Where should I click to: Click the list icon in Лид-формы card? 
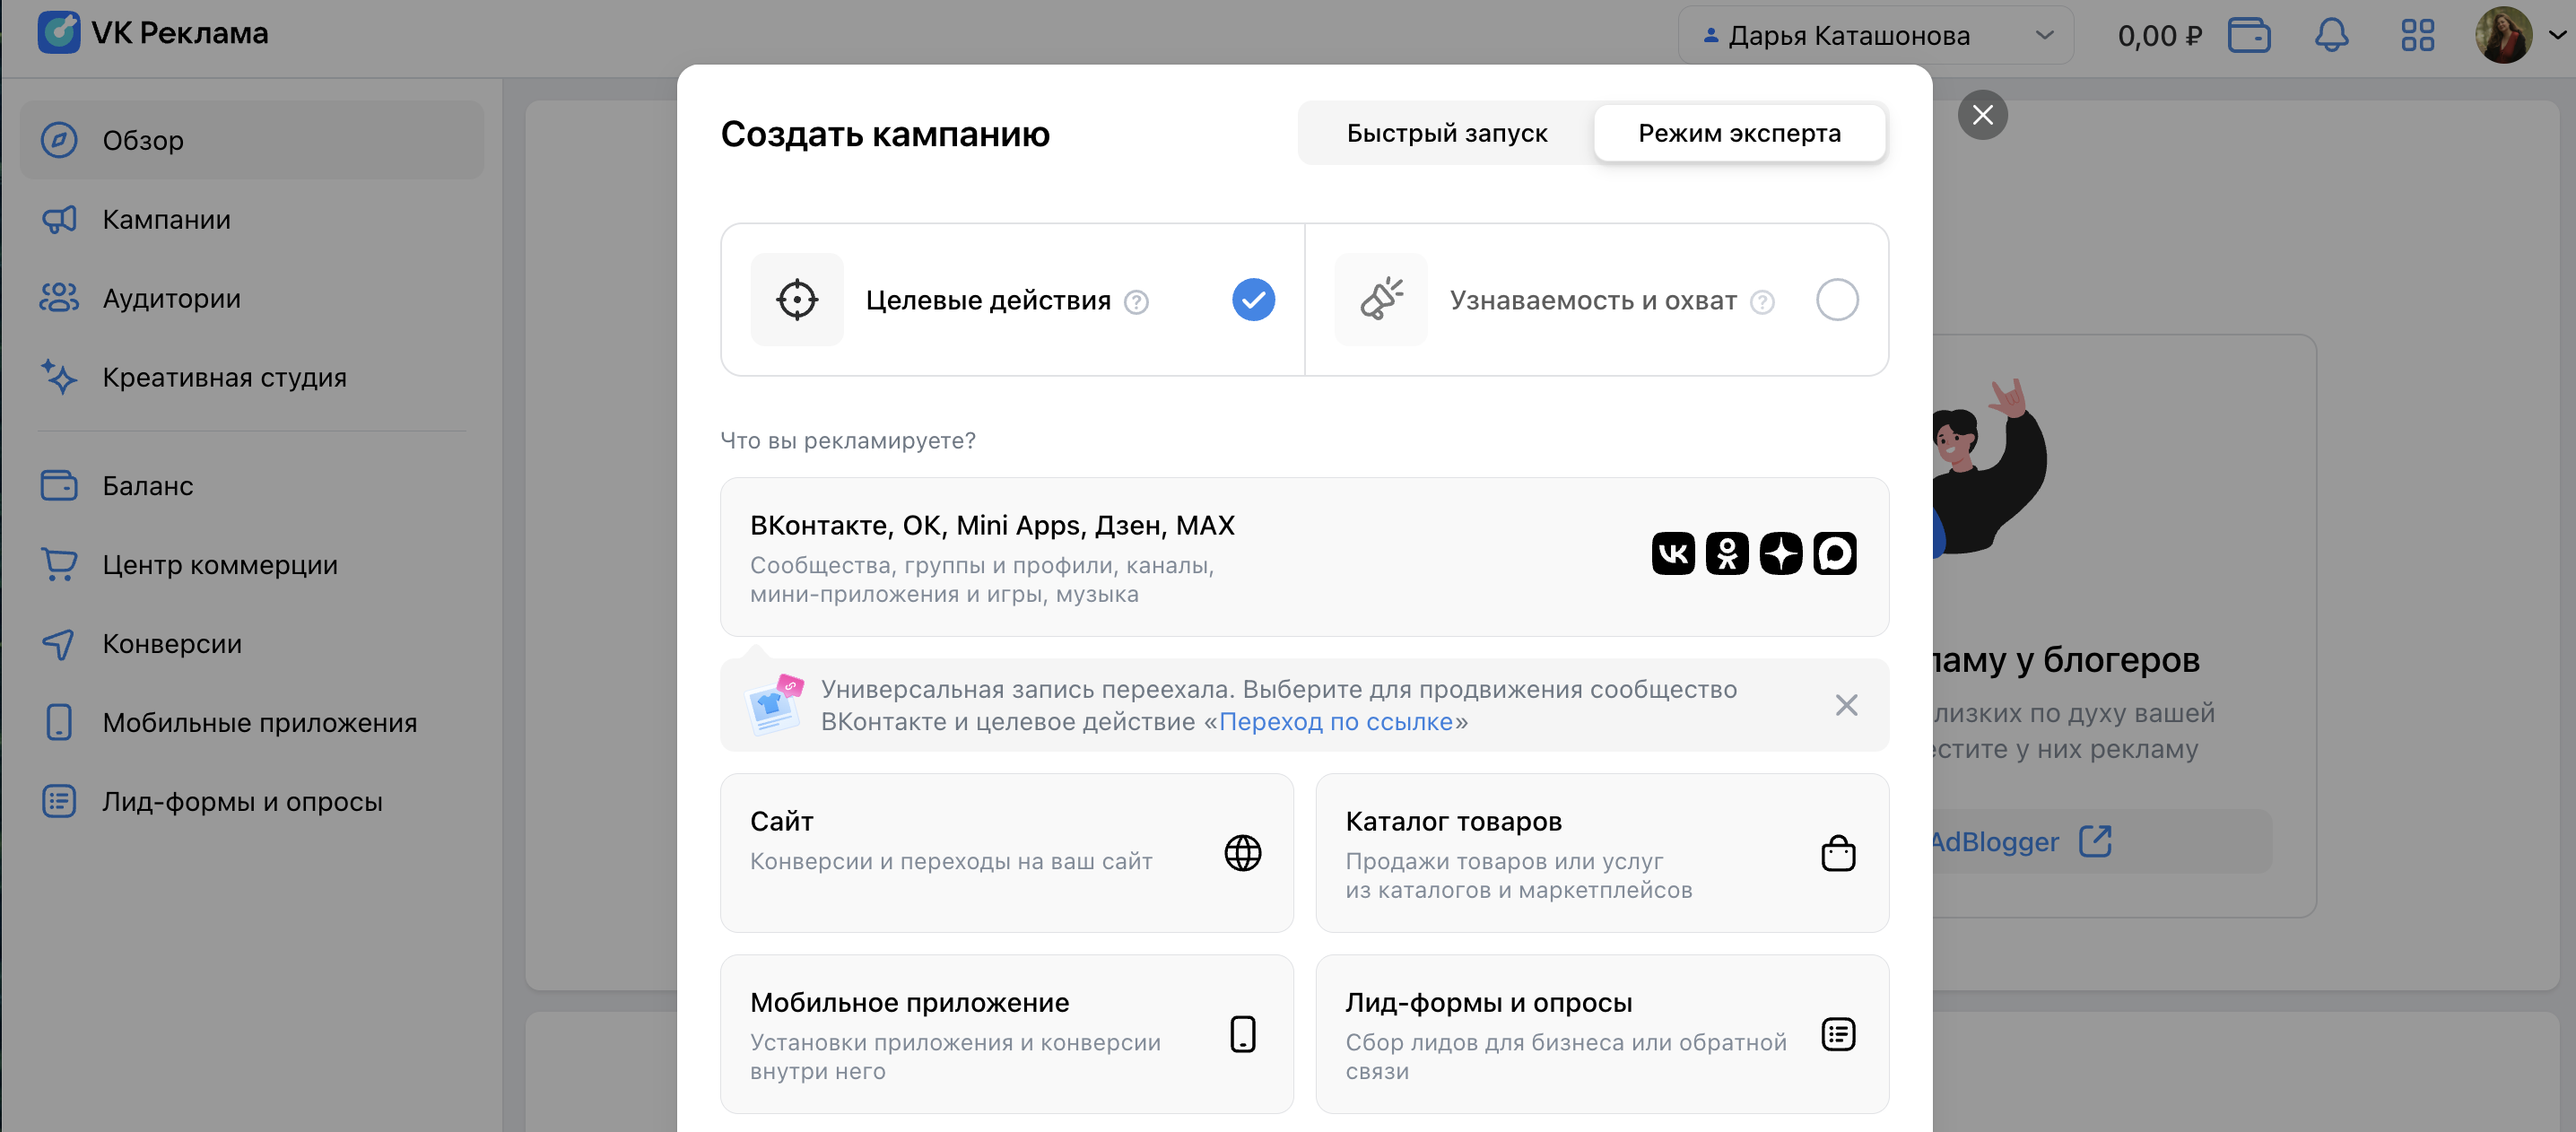click(1838, 1034)
